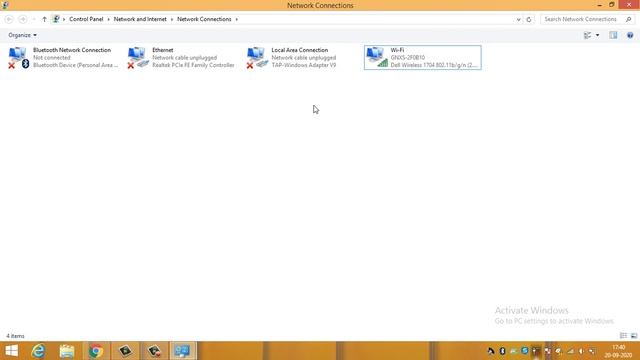Click the window system menu icon

5,5
